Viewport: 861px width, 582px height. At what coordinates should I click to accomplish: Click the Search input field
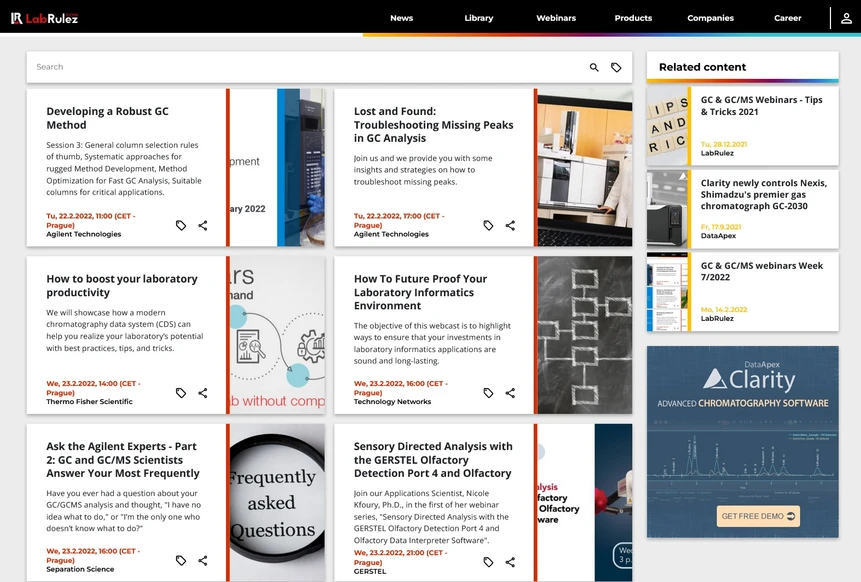click(x=308, y=67)
